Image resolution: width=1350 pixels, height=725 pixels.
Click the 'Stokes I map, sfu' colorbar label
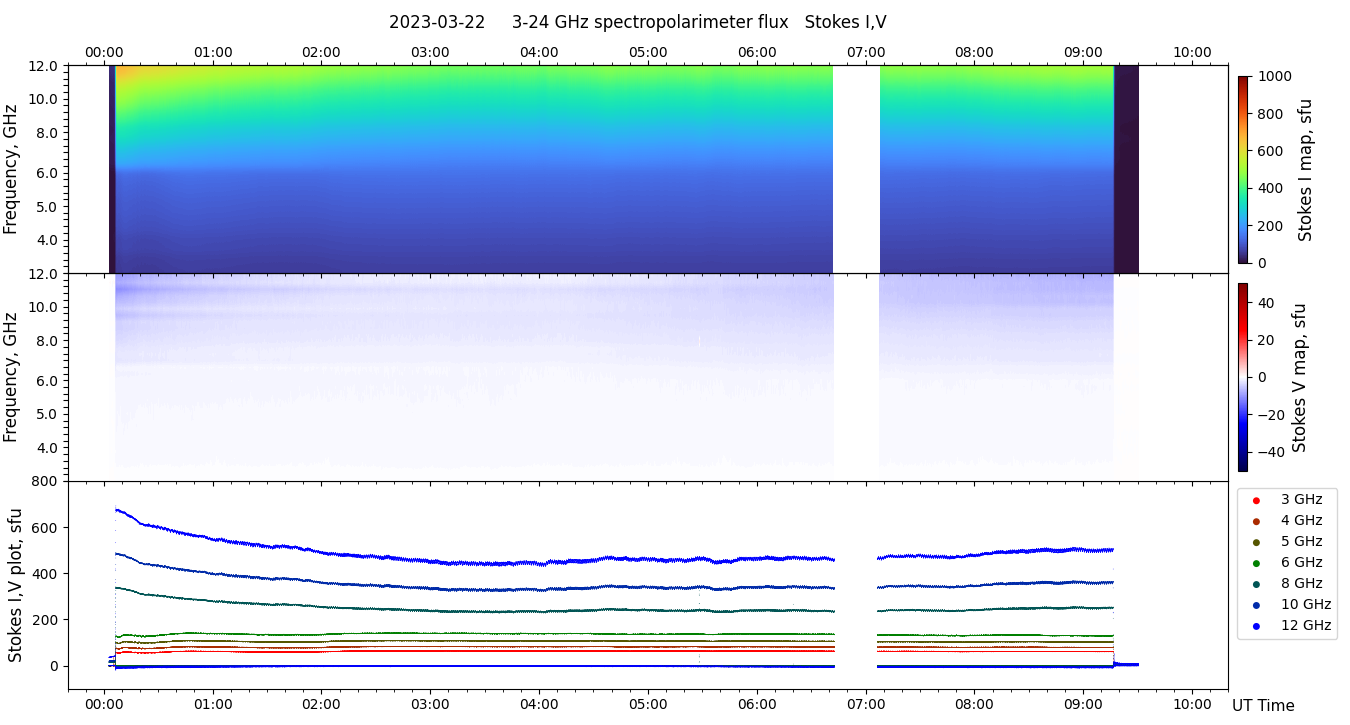point(1305,169)
